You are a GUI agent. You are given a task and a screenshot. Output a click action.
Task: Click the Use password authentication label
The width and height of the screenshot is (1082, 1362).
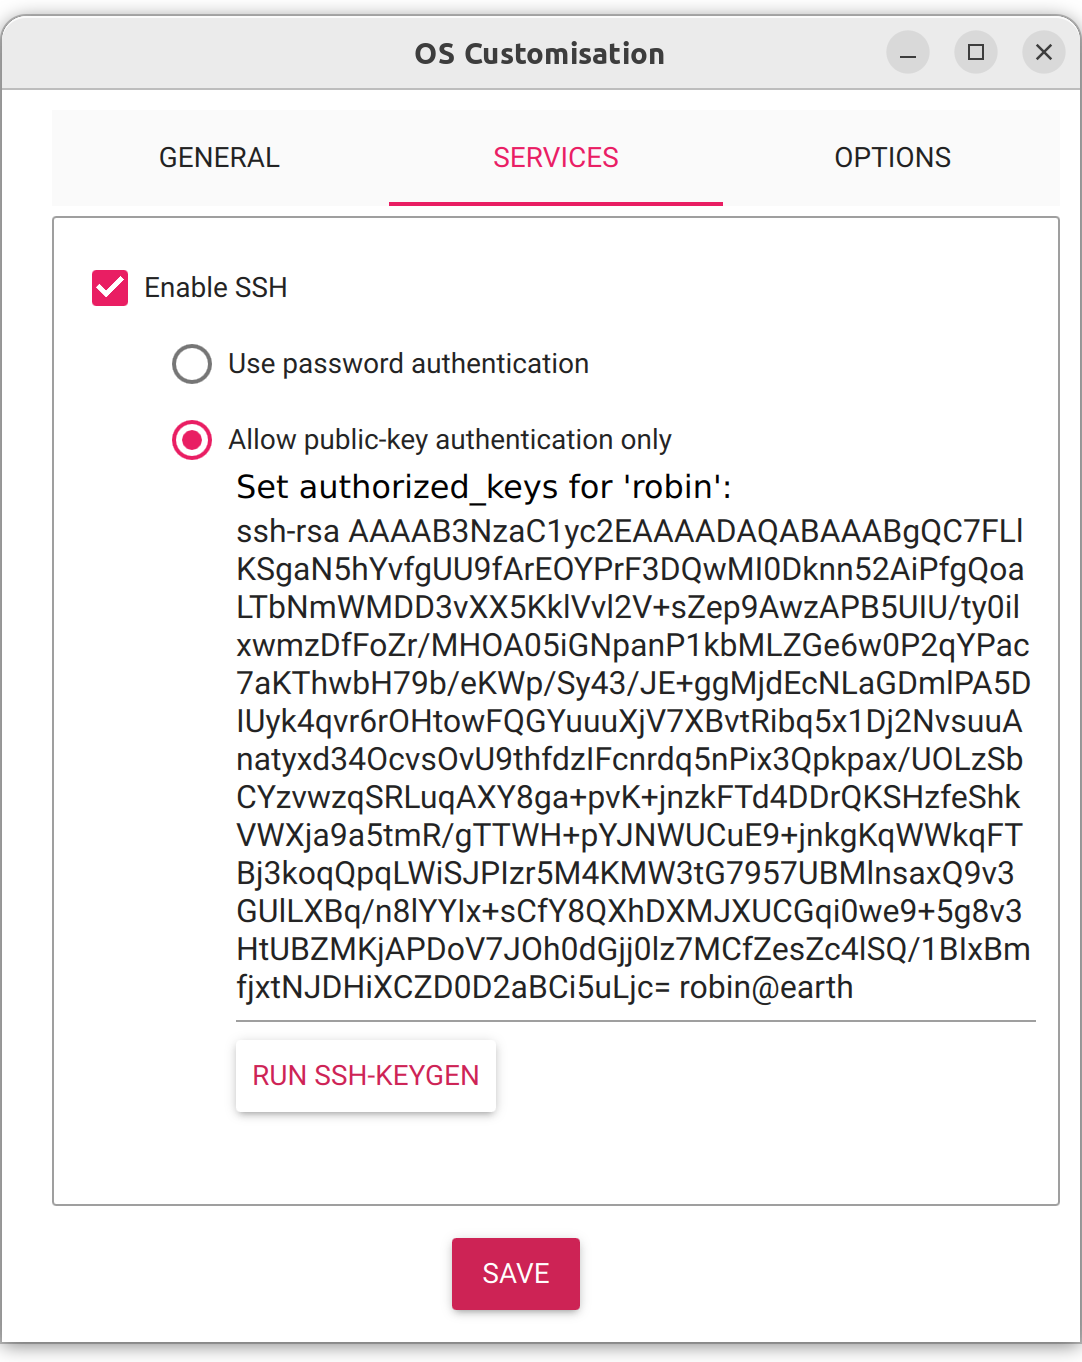click(x=409, y=364)
